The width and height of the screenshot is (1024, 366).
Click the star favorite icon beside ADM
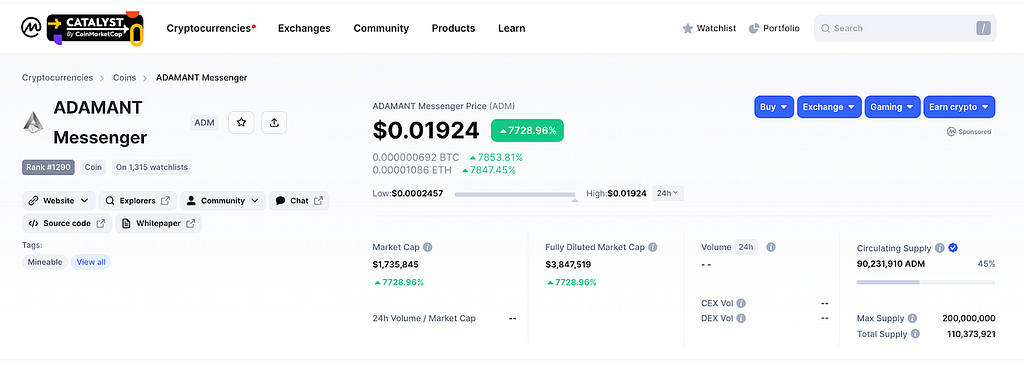(241, 122)
